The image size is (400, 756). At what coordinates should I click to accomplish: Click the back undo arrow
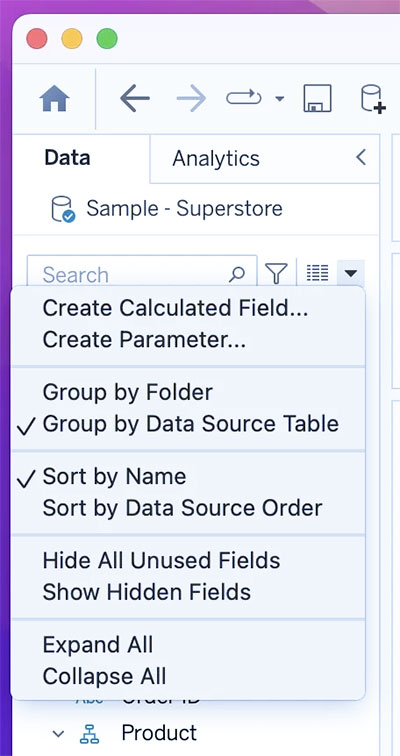[x=135, y=99]
